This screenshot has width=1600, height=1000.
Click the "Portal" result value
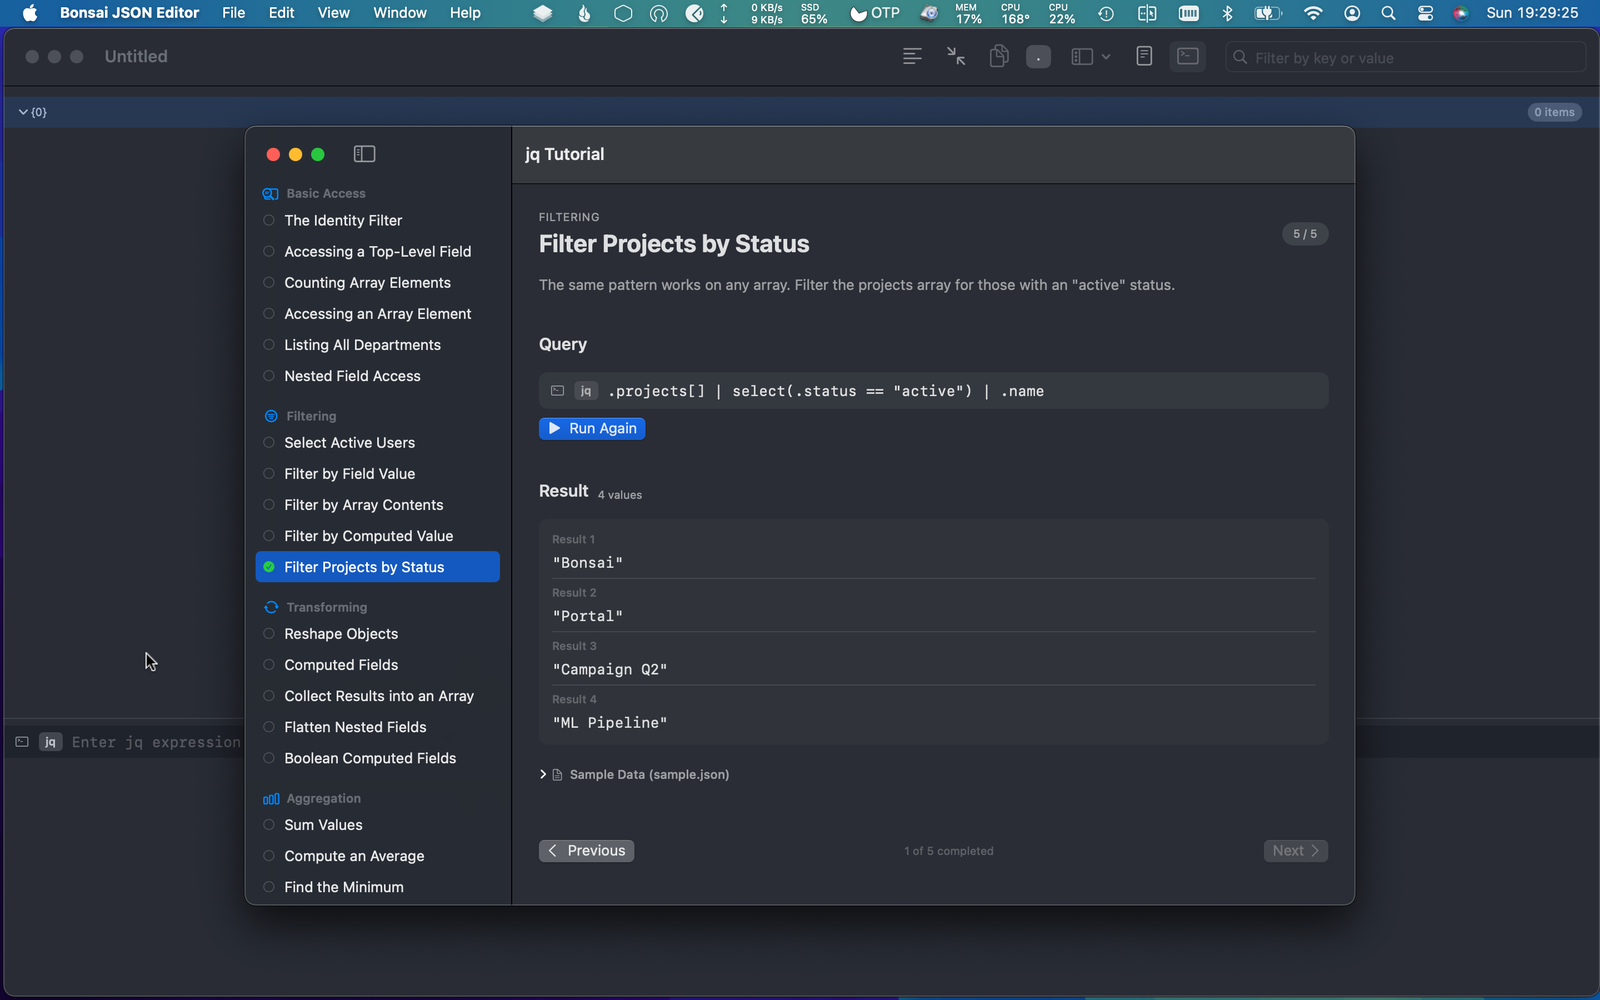pos(588,616)
